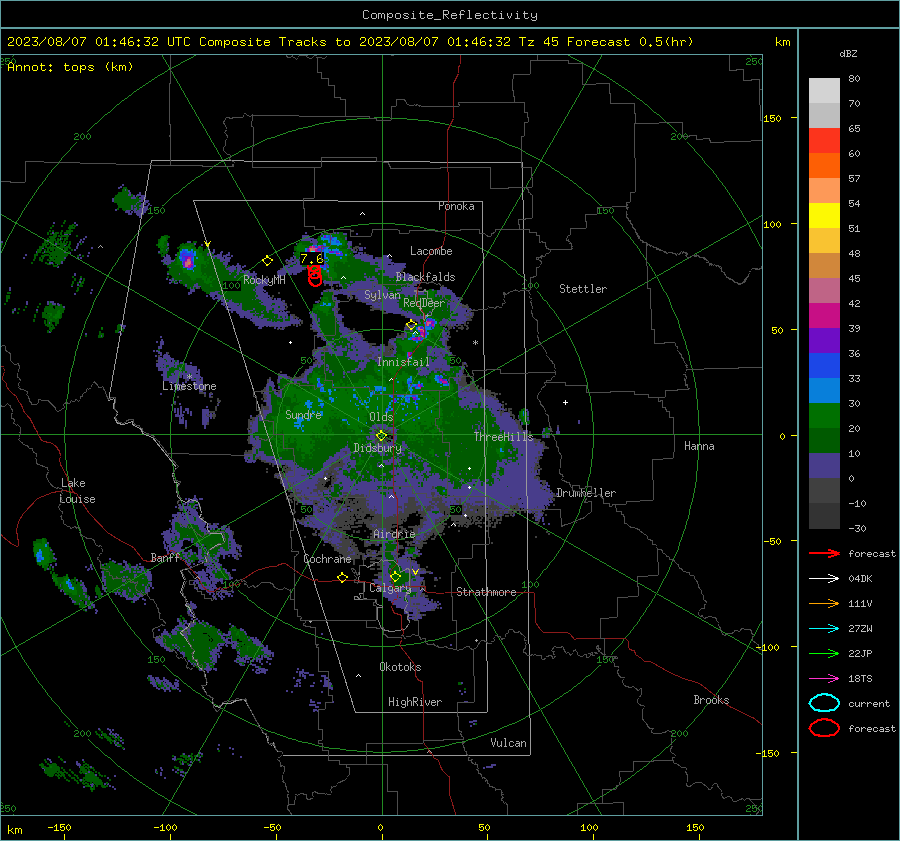Click the red forecast arrow in legend
Screen dimensions: 900x841
pos(824,553)
